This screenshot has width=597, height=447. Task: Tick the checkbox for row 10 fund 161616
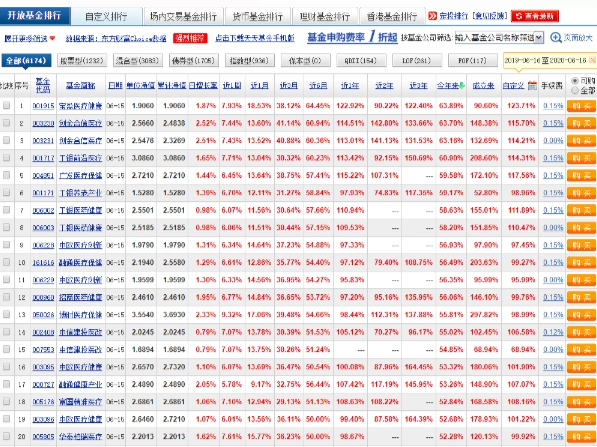click(x=6, y=262)
